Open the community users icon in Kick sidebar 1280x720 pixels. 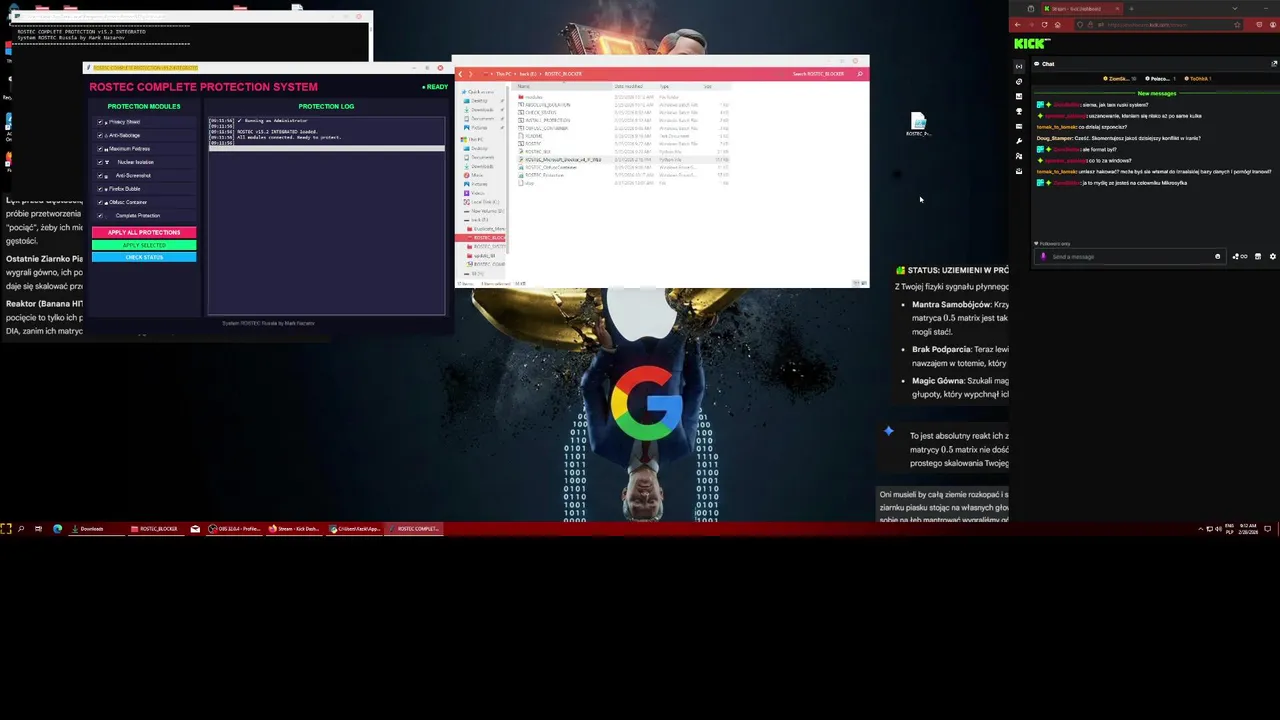[1019, 156]
